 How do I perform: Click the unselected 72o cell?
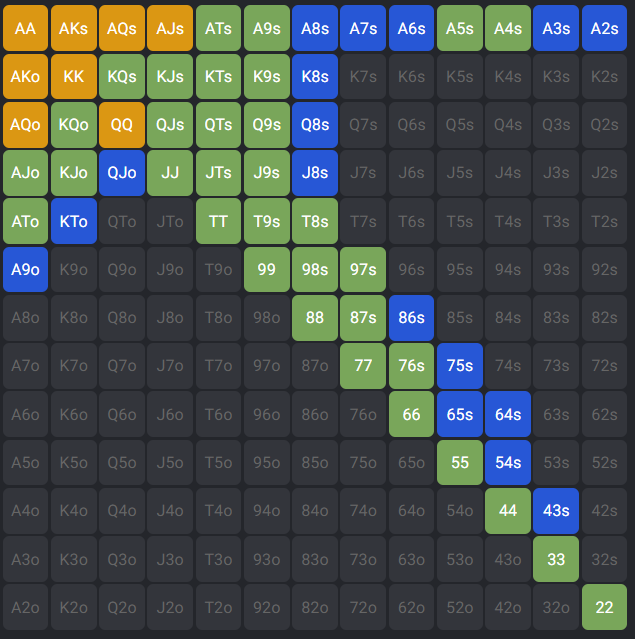coord(363,607)
